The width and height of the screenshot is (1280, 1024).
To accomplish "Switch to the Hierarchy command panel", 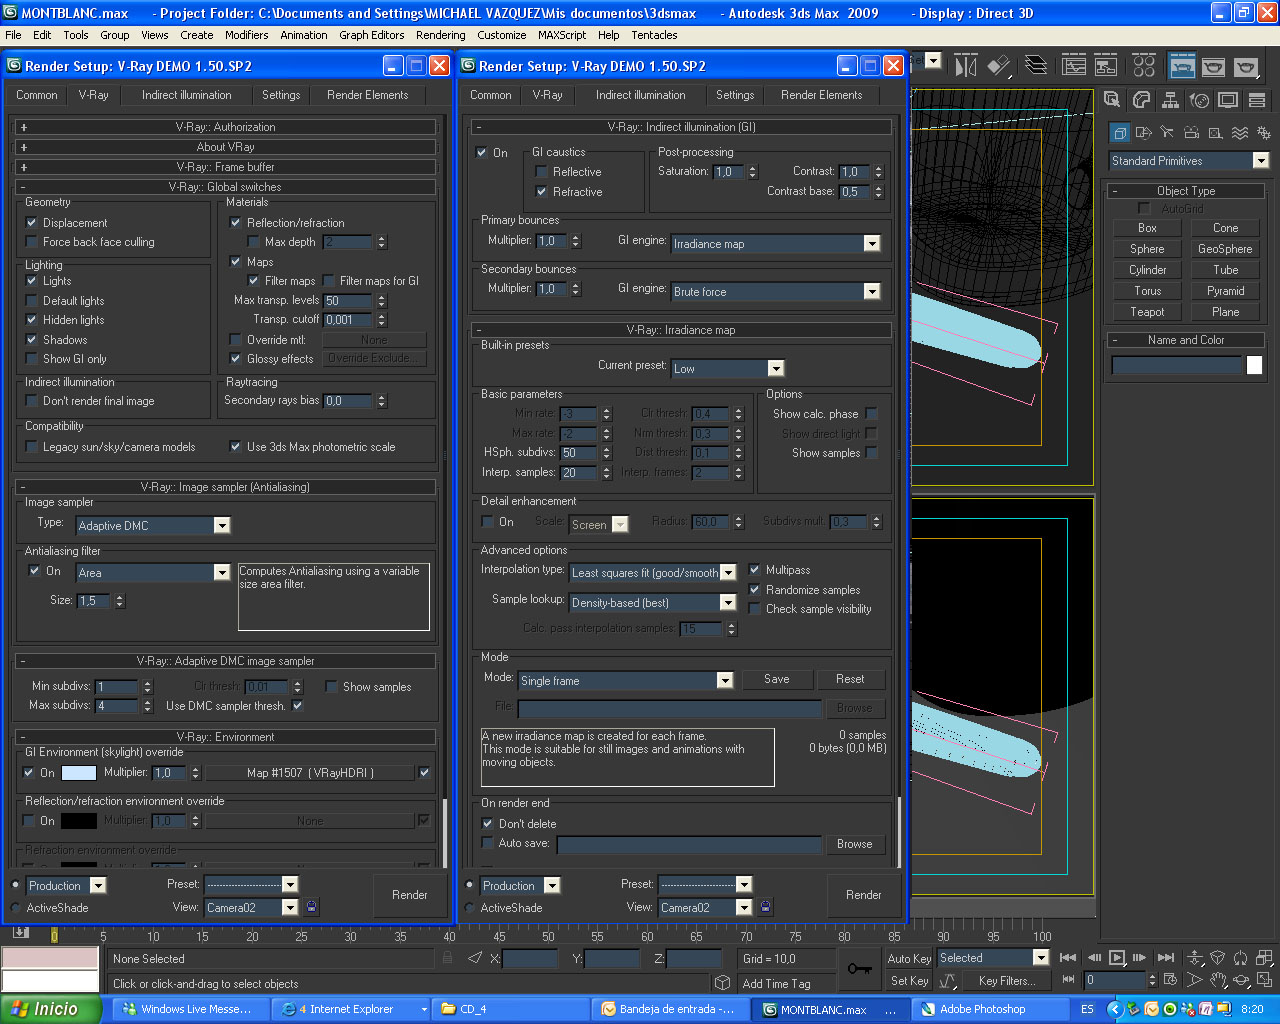I will tap(1170, 100).
